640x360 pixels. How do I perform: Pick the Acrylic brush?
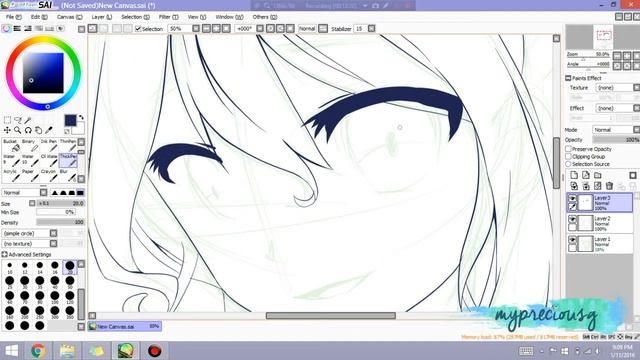pyautogui.click(x=11, y=176)
